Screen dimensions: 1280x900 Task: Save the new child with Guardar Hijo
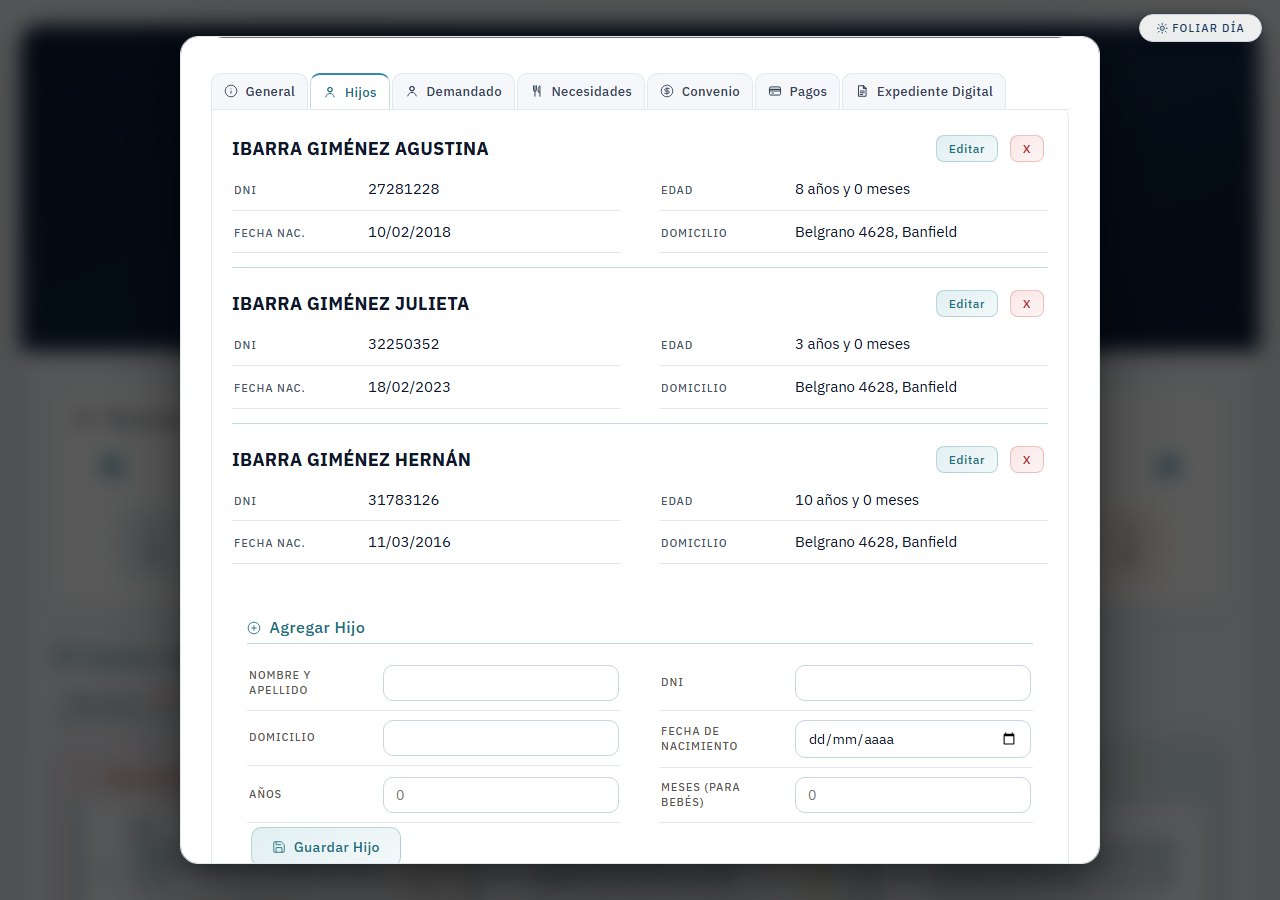click(x=326, y=847)
